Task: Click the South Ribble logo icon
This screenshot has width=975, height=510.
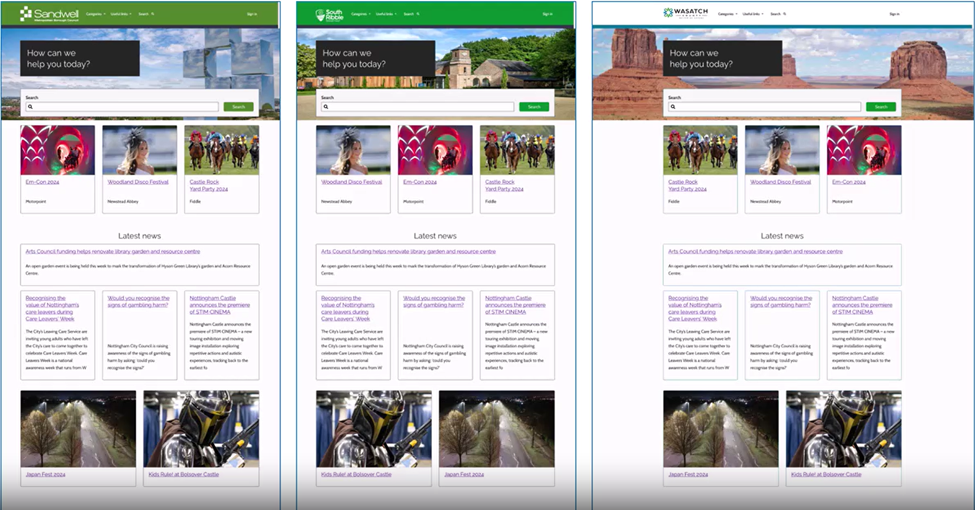Action: 320,14
